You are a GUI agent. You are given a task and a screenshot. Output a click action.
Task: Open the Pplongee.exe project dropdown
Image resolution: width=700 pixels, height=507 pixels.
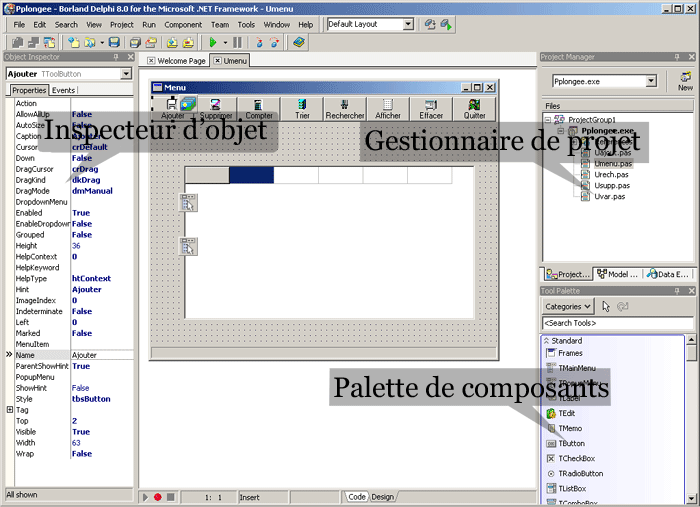point(651,81)
